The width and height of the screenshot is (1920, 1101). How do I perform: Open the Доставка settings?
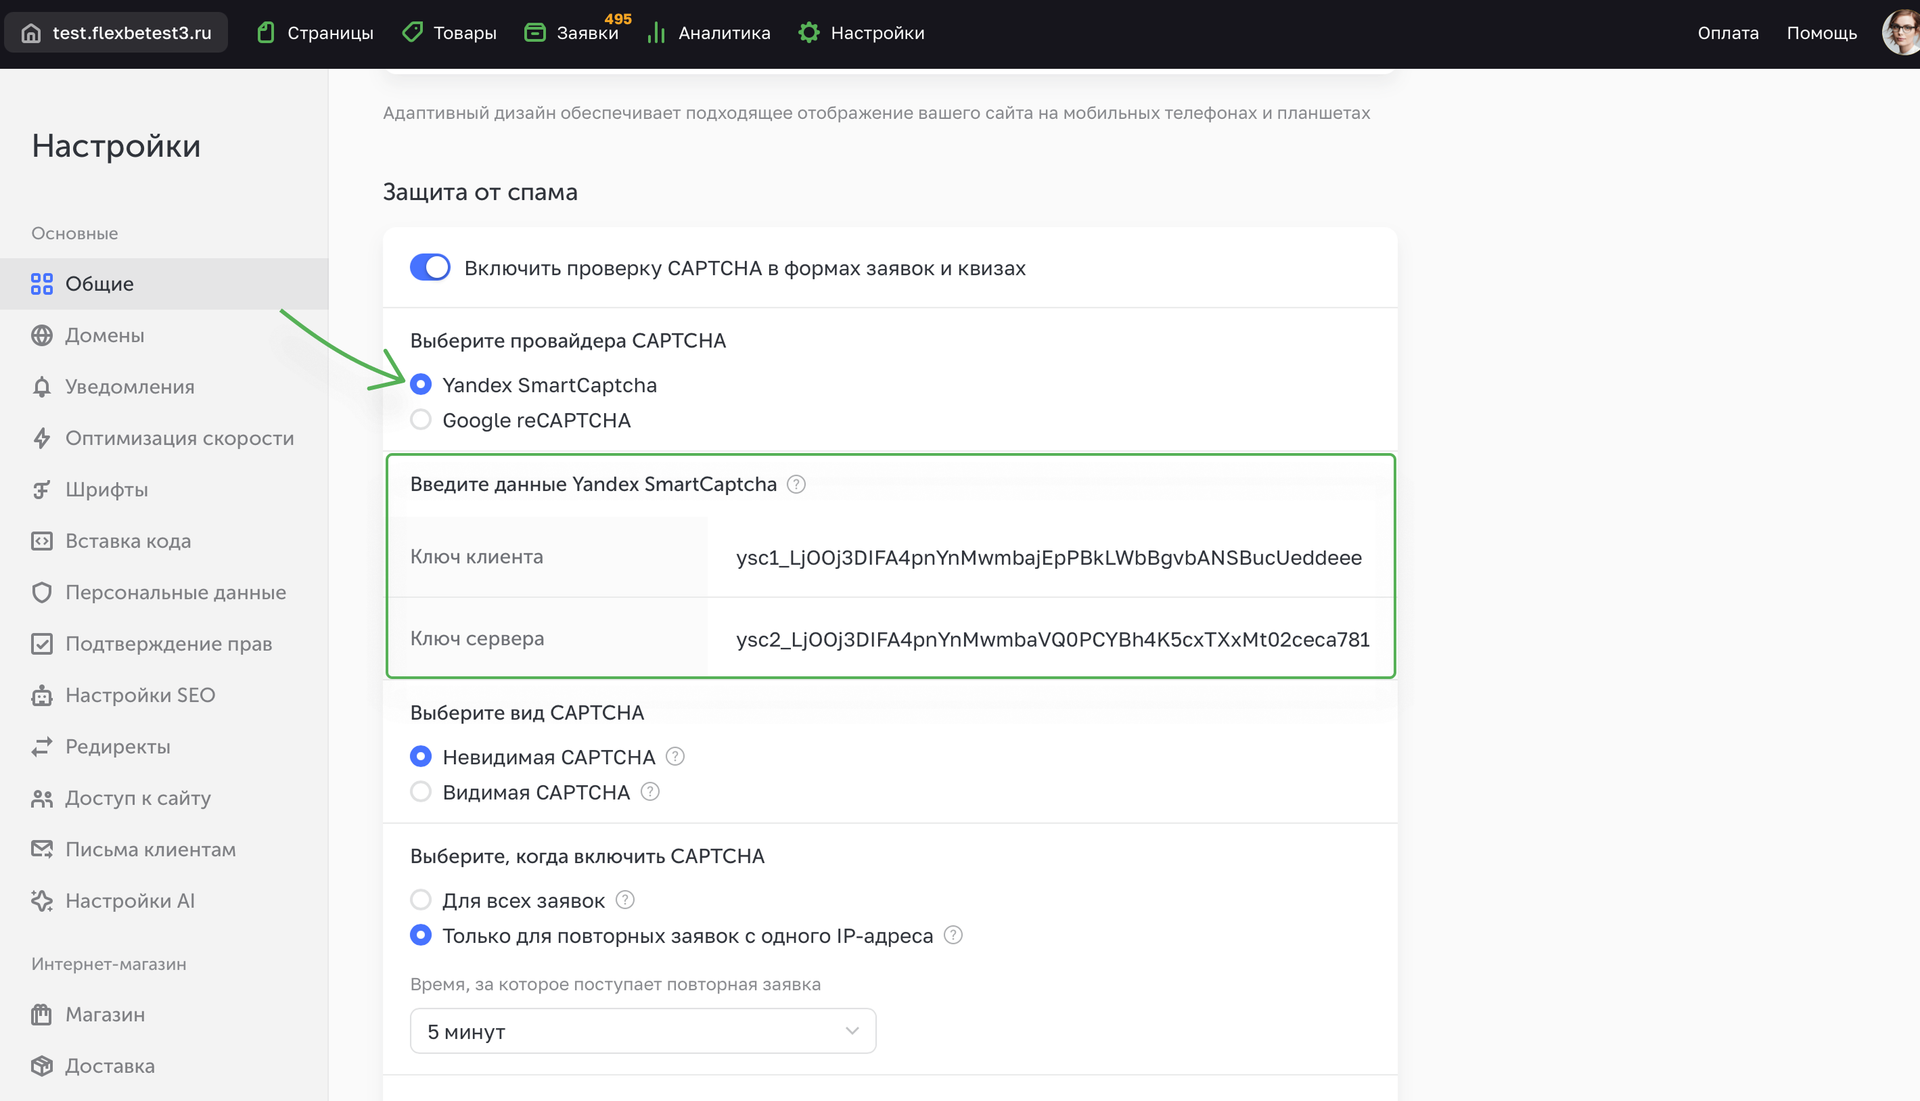[110, 1065]
